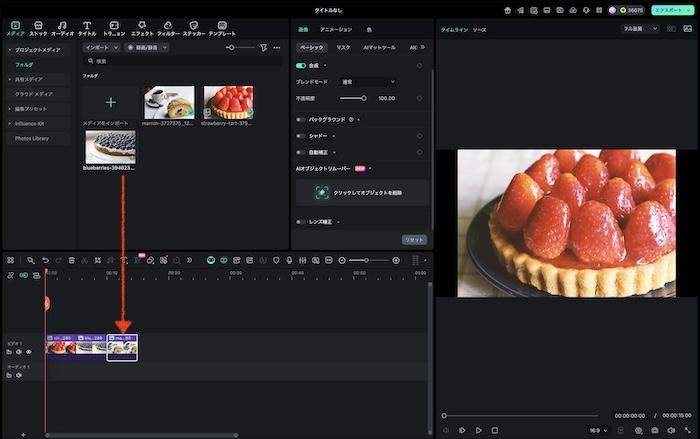The width and height of the screenshot is (700, 439).
Task: Click the リセット (Reset) button
Action: (414, 240)
